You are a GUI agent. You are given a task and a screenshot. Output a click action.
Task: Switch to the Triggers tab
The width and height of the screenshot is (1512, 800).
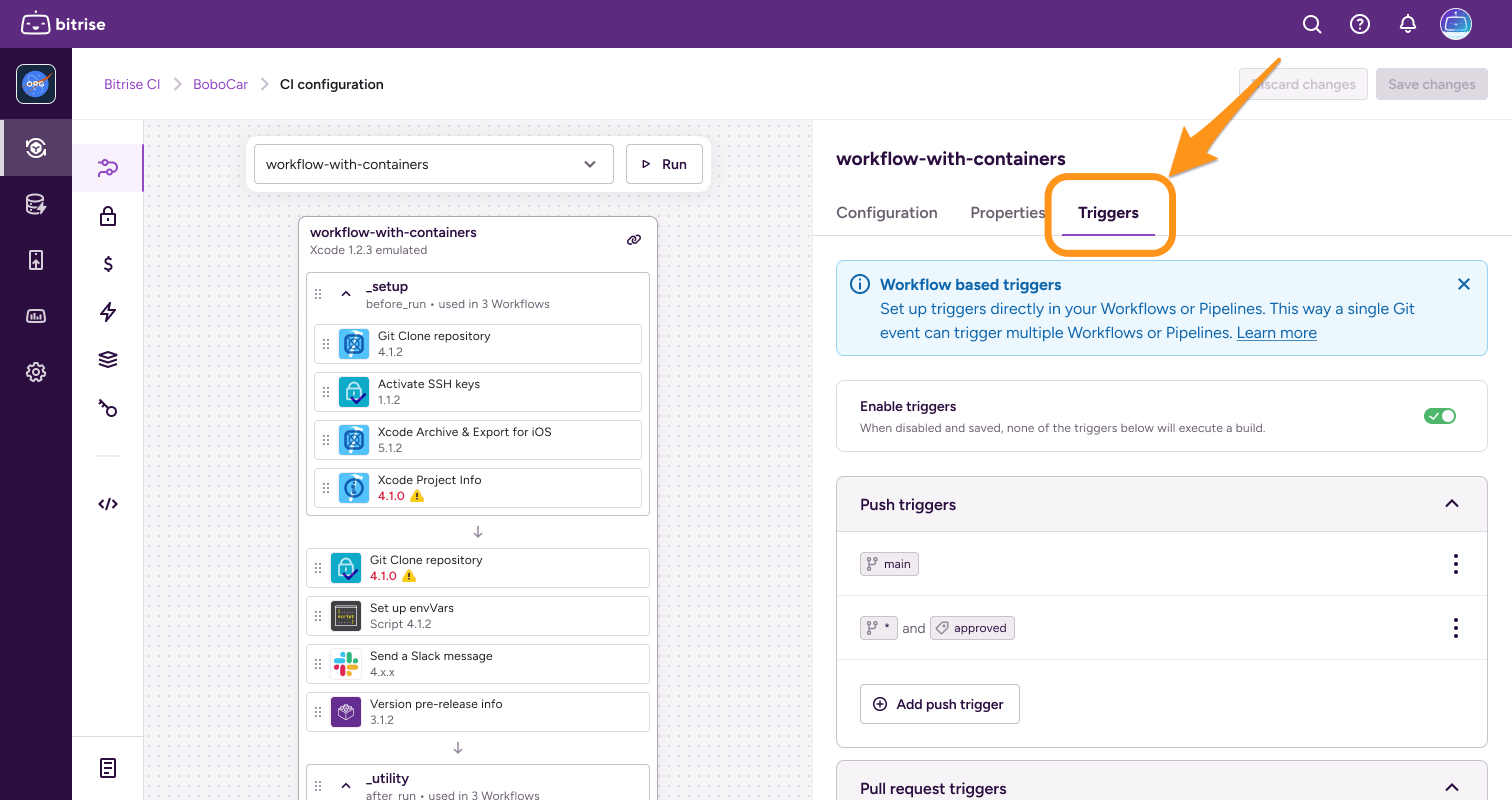[x=1108, y=212]
